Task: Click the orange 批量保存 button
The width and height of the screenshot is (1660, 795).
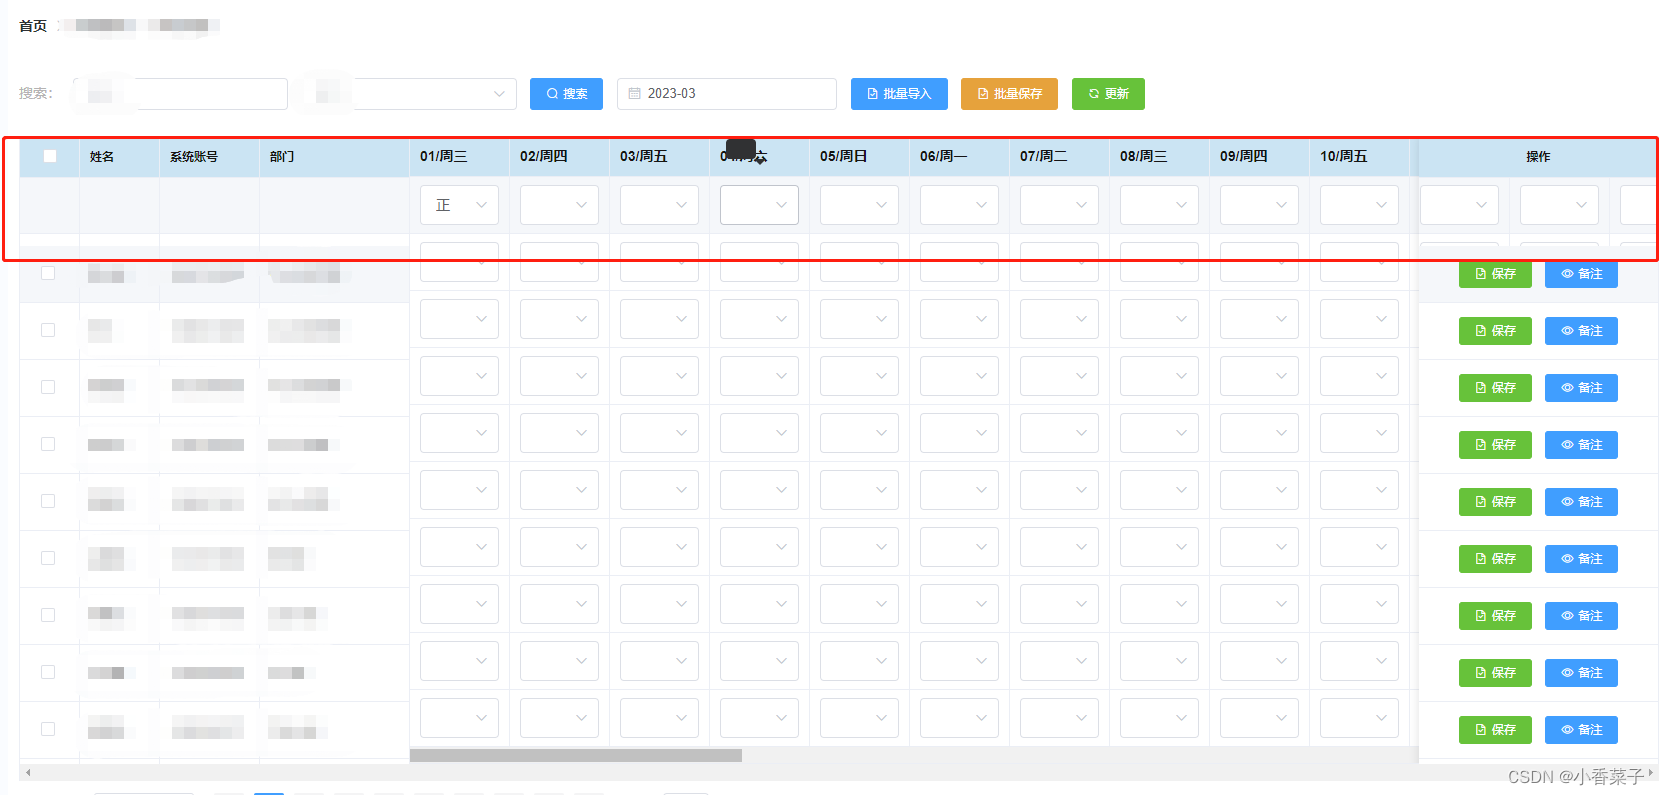Action: [1010, 93]
